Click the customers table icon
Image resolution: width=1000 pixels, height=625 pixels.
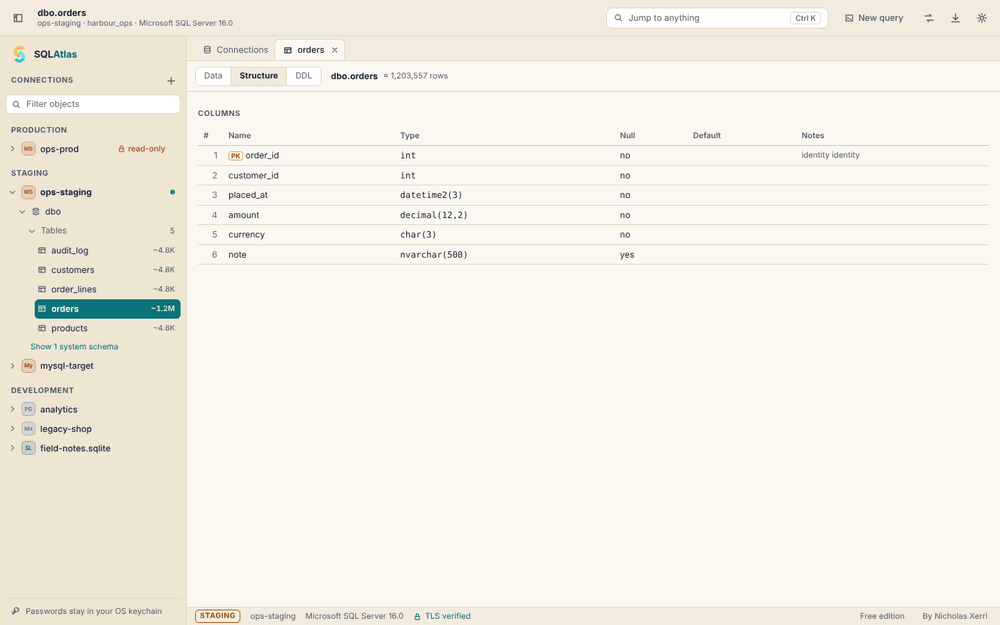(x=42, y=270)
